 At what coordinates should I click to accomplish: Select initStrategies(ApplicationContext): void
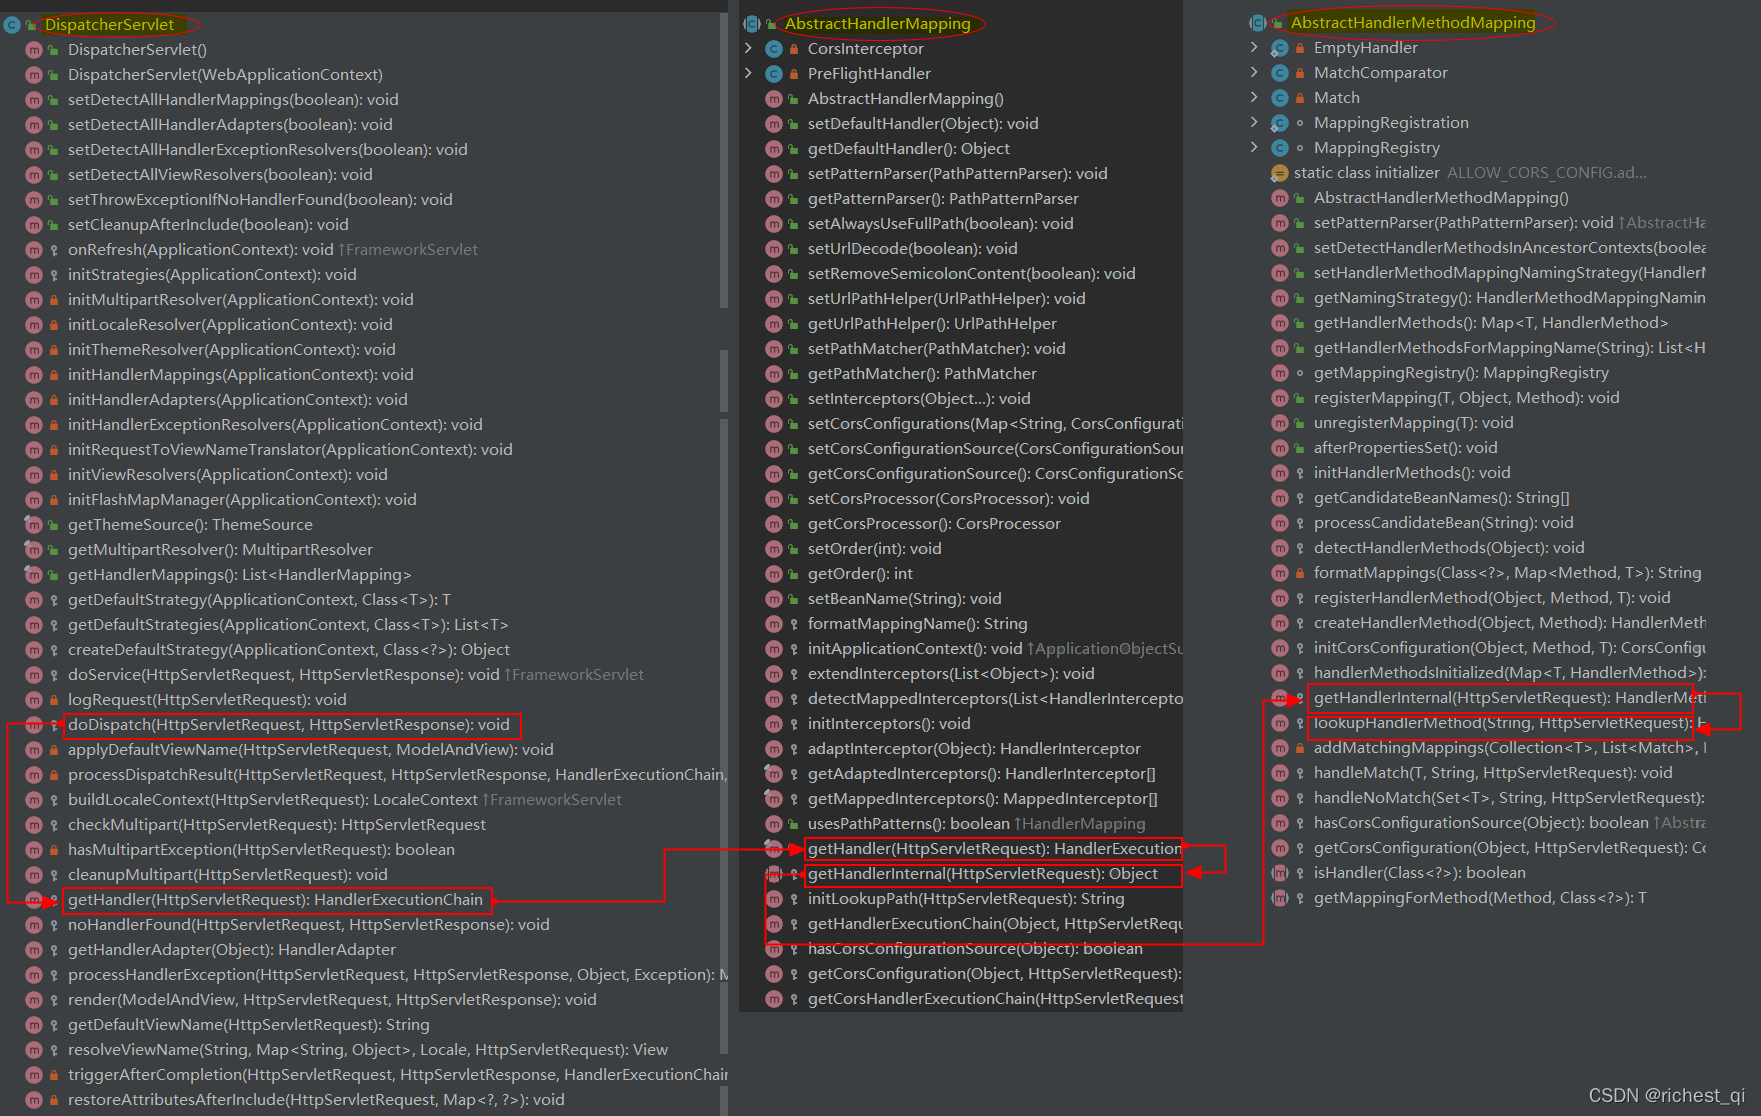pyautogui.click(x=212, y=274)
